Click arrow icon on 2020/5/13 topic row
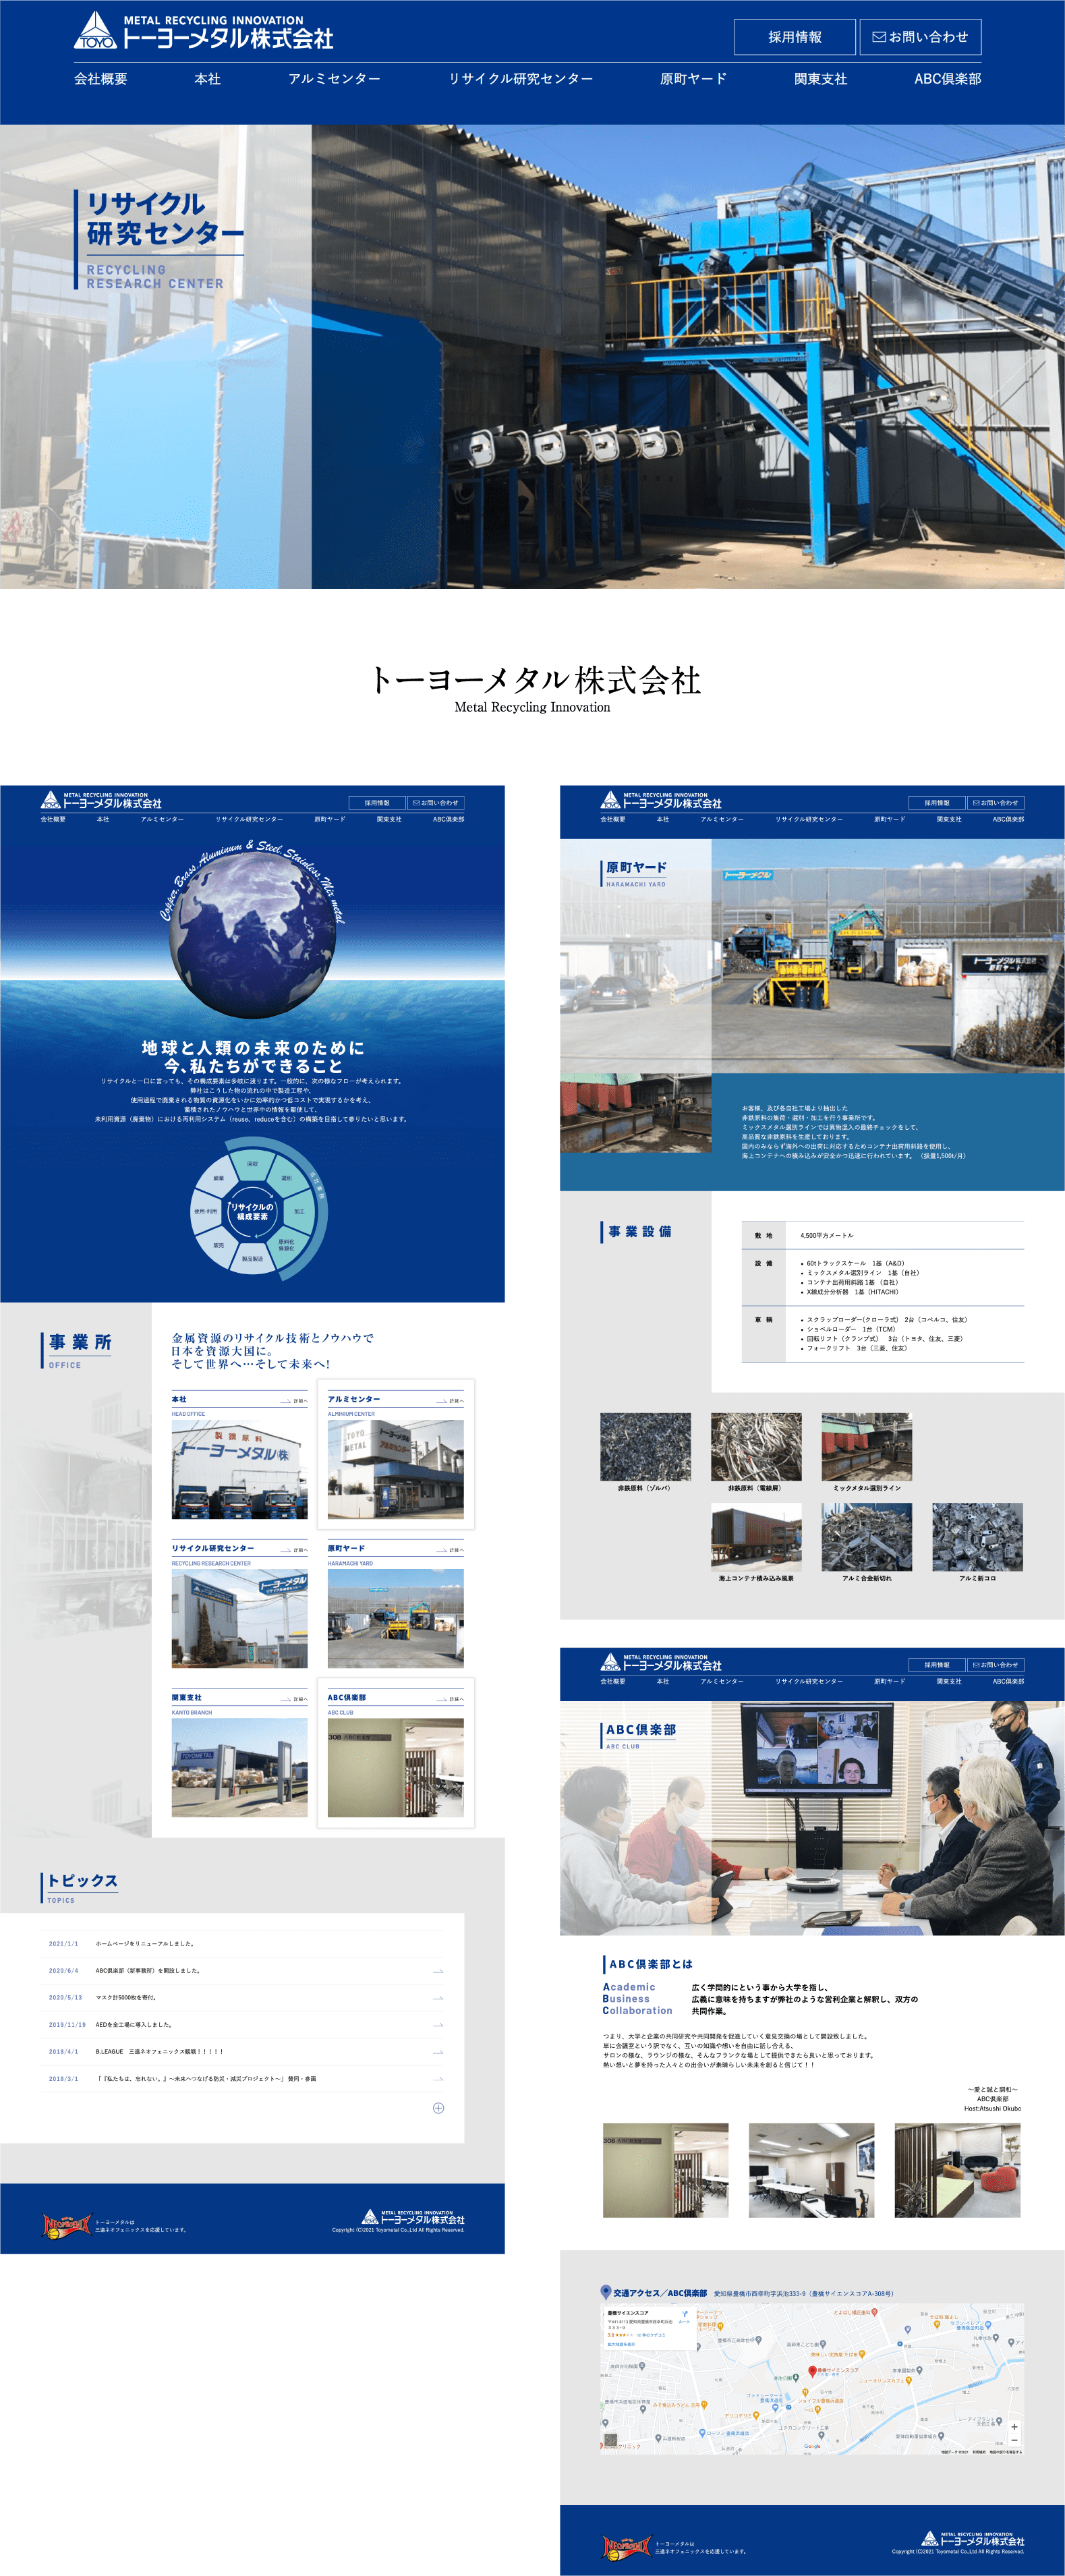 438,1998
